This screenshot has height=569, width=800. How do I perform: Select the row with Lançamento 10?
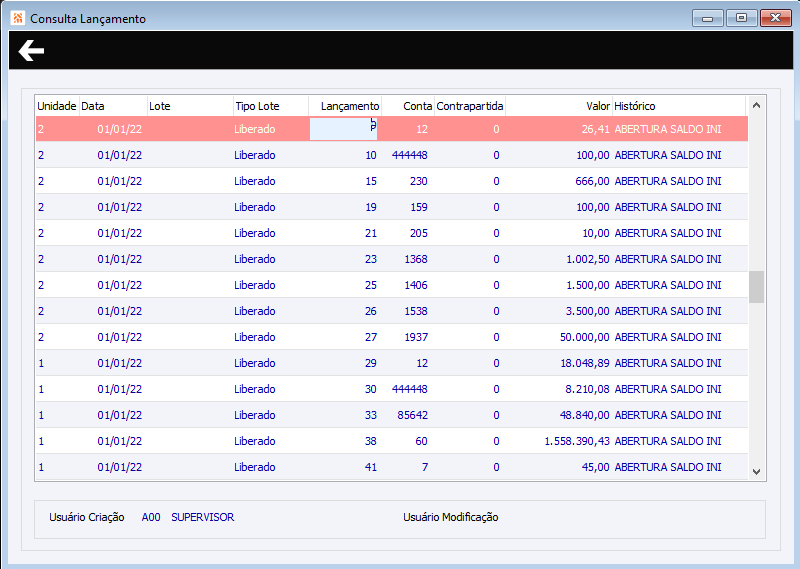coord(370,155)
